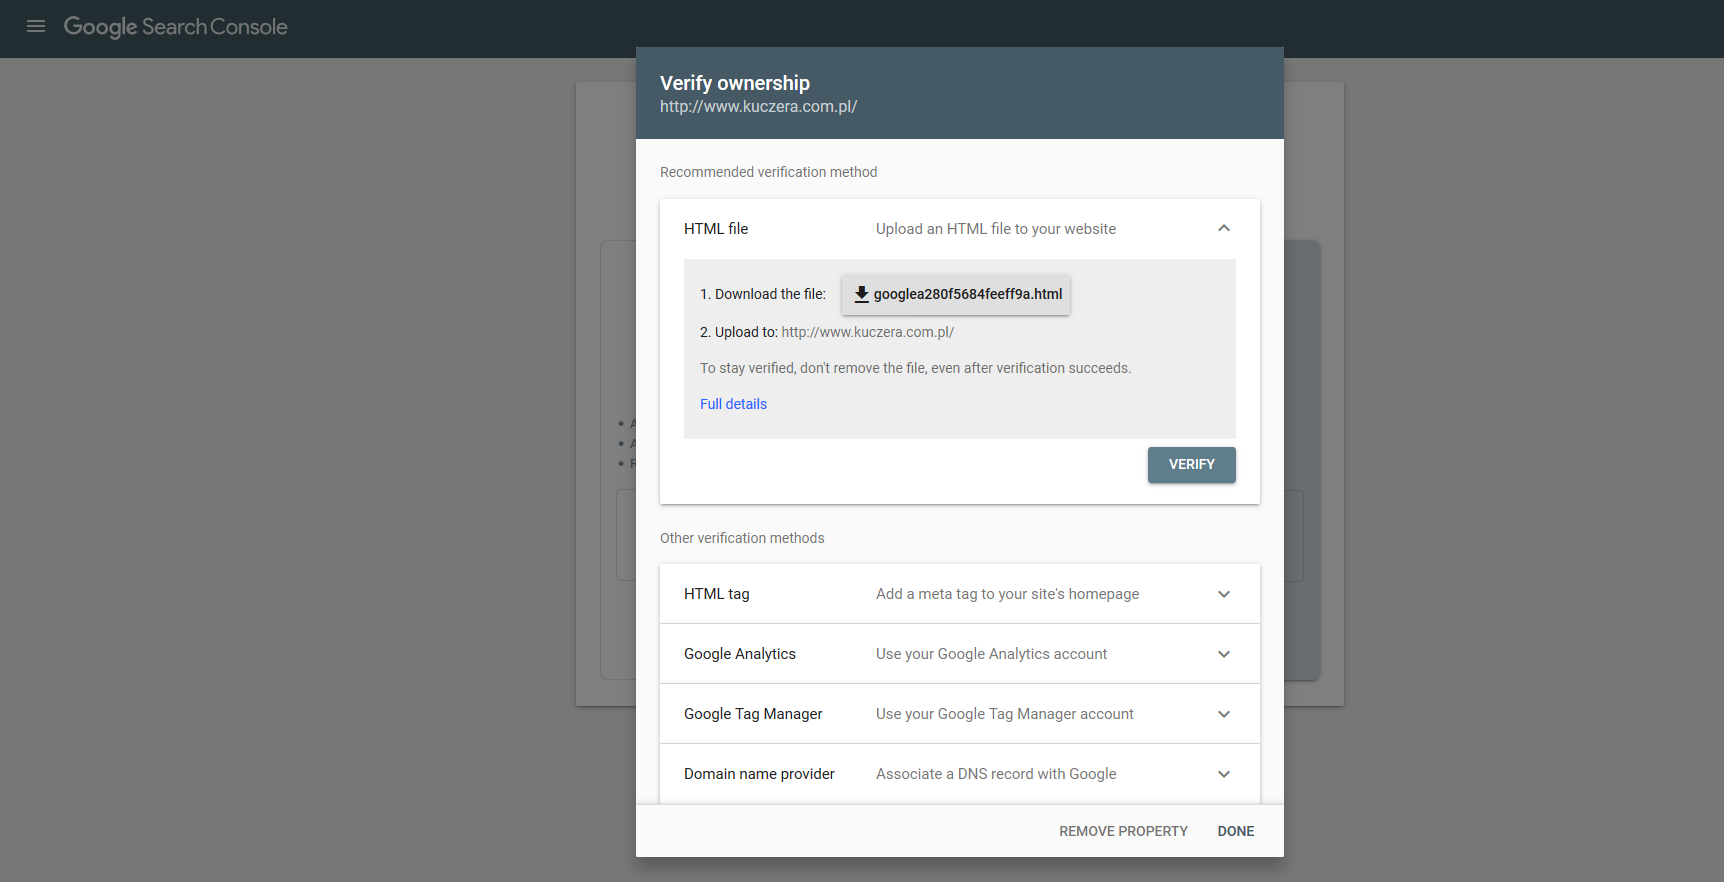Screen dimensions: 1724x882
Task: Click the download arrow icon
Action: [861, 295]
